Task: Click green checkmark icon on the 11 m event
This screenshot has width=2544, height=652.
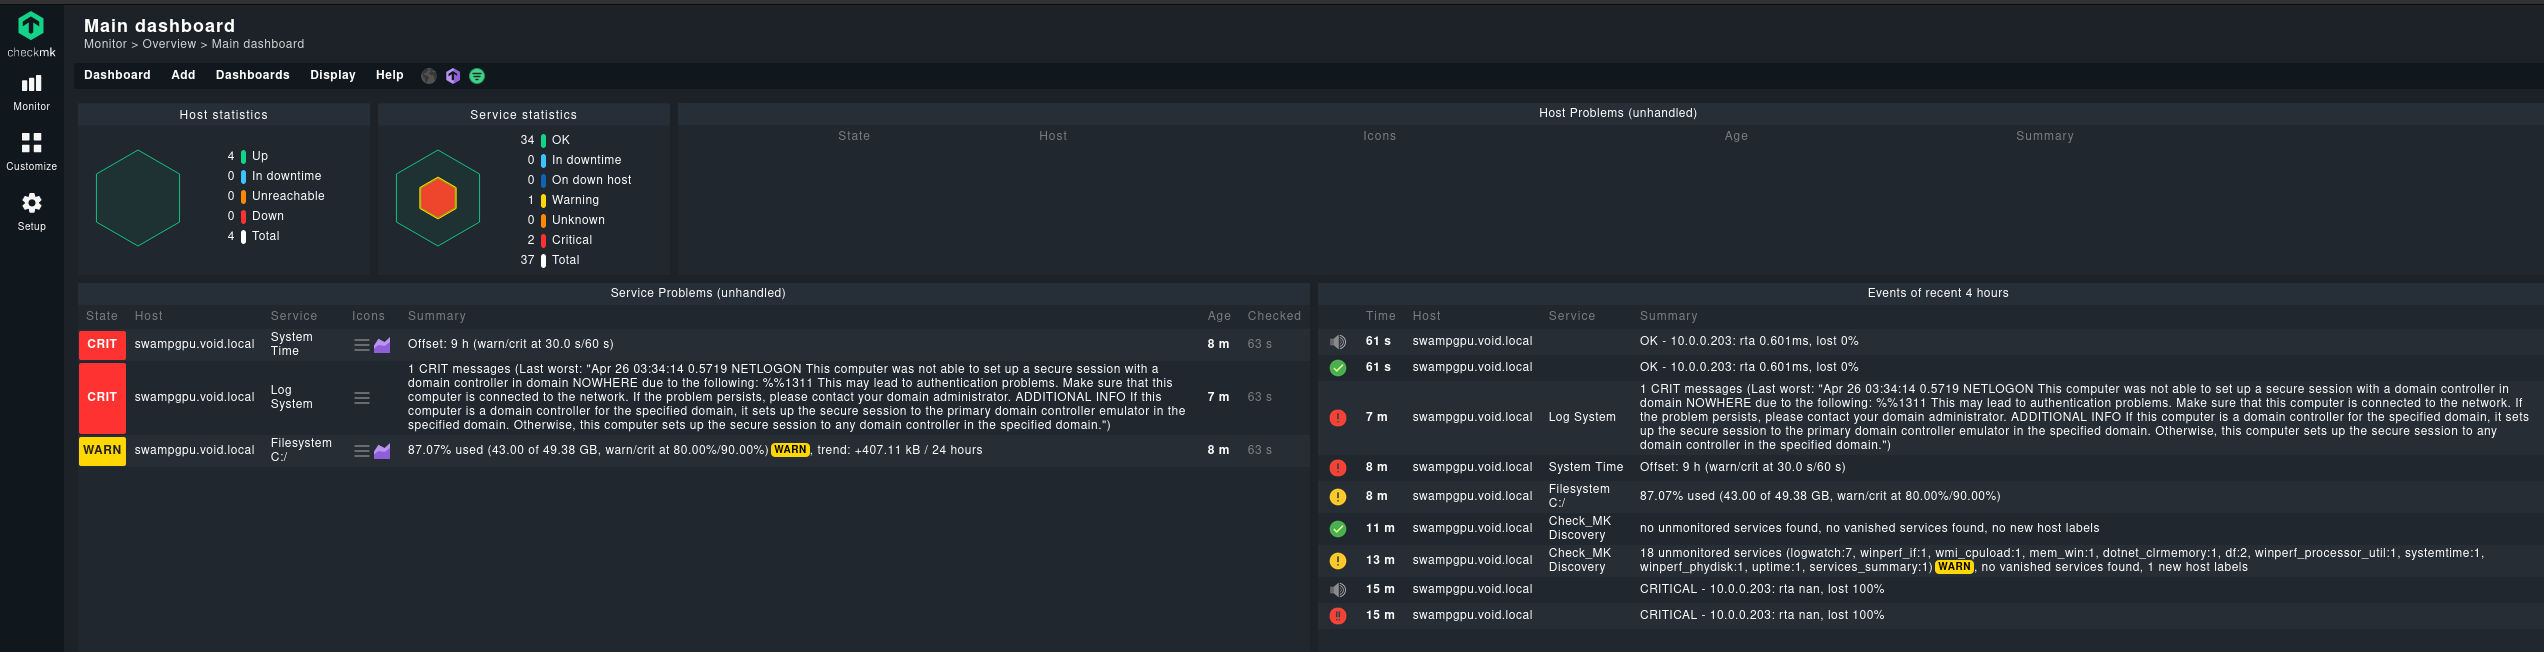Action: (x=1338, y=529)
